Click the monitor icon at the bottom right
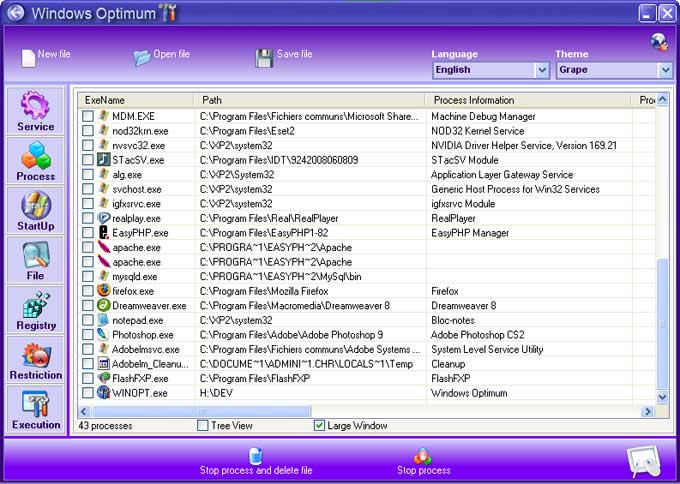Viewport: 680px width, 484px height. click(x=645, y=462)
